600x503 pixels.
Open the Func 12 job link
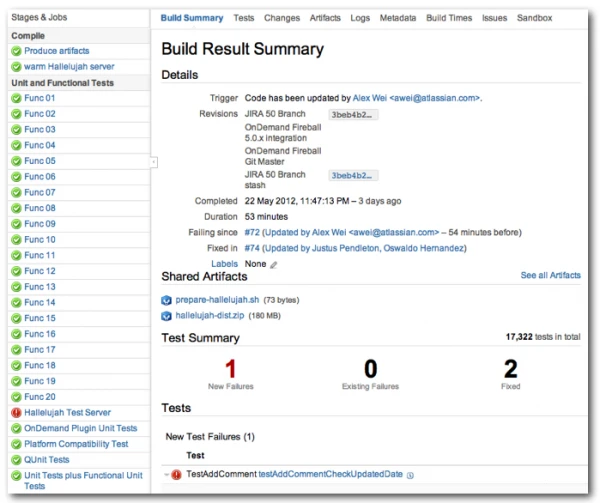point(40,271)
